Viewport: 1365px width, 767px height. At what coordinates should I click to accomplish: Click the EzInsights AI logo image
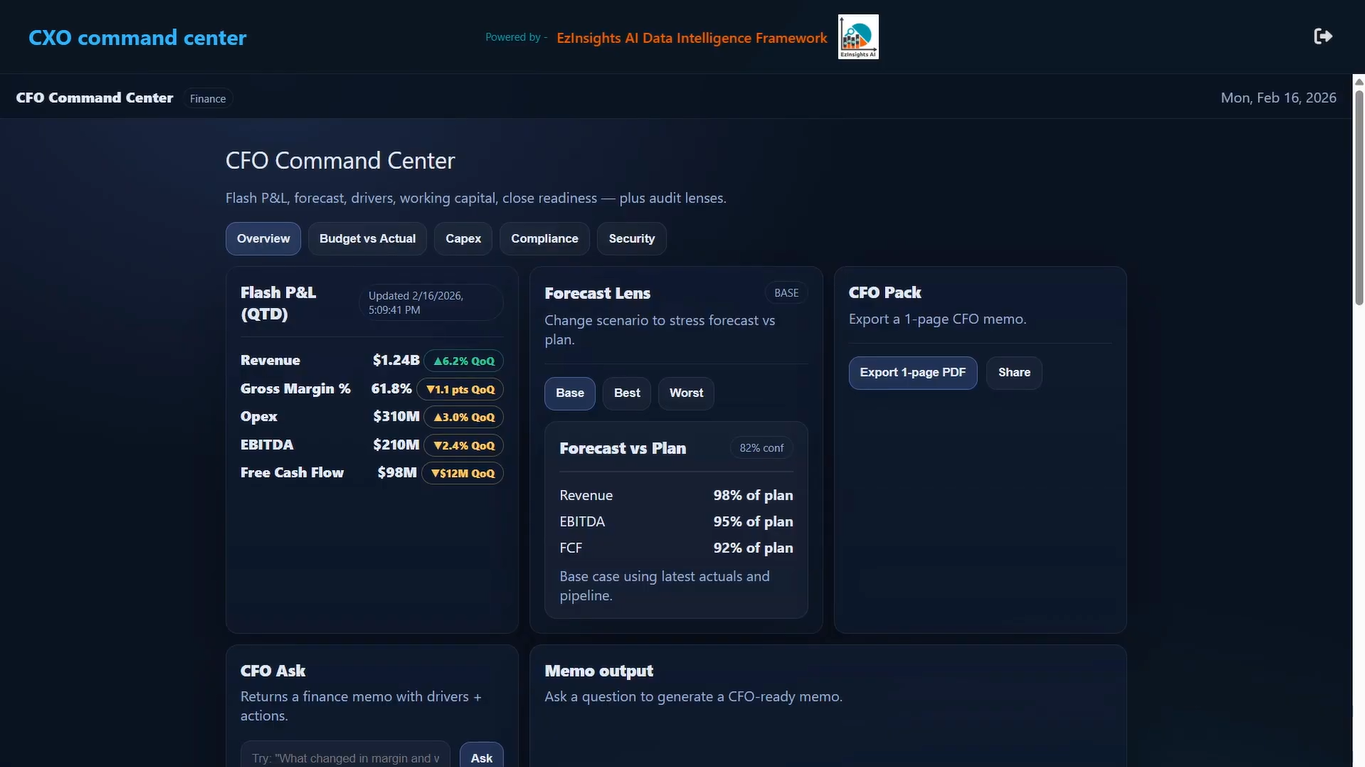[858, 37]
